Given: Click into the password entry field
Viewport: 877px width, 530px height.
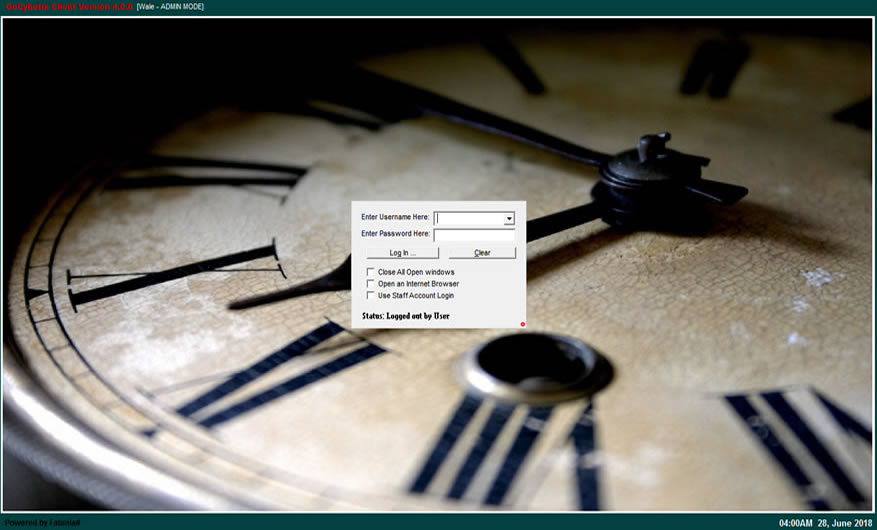Looking at the screenshot, I should [x=474, y=235].
